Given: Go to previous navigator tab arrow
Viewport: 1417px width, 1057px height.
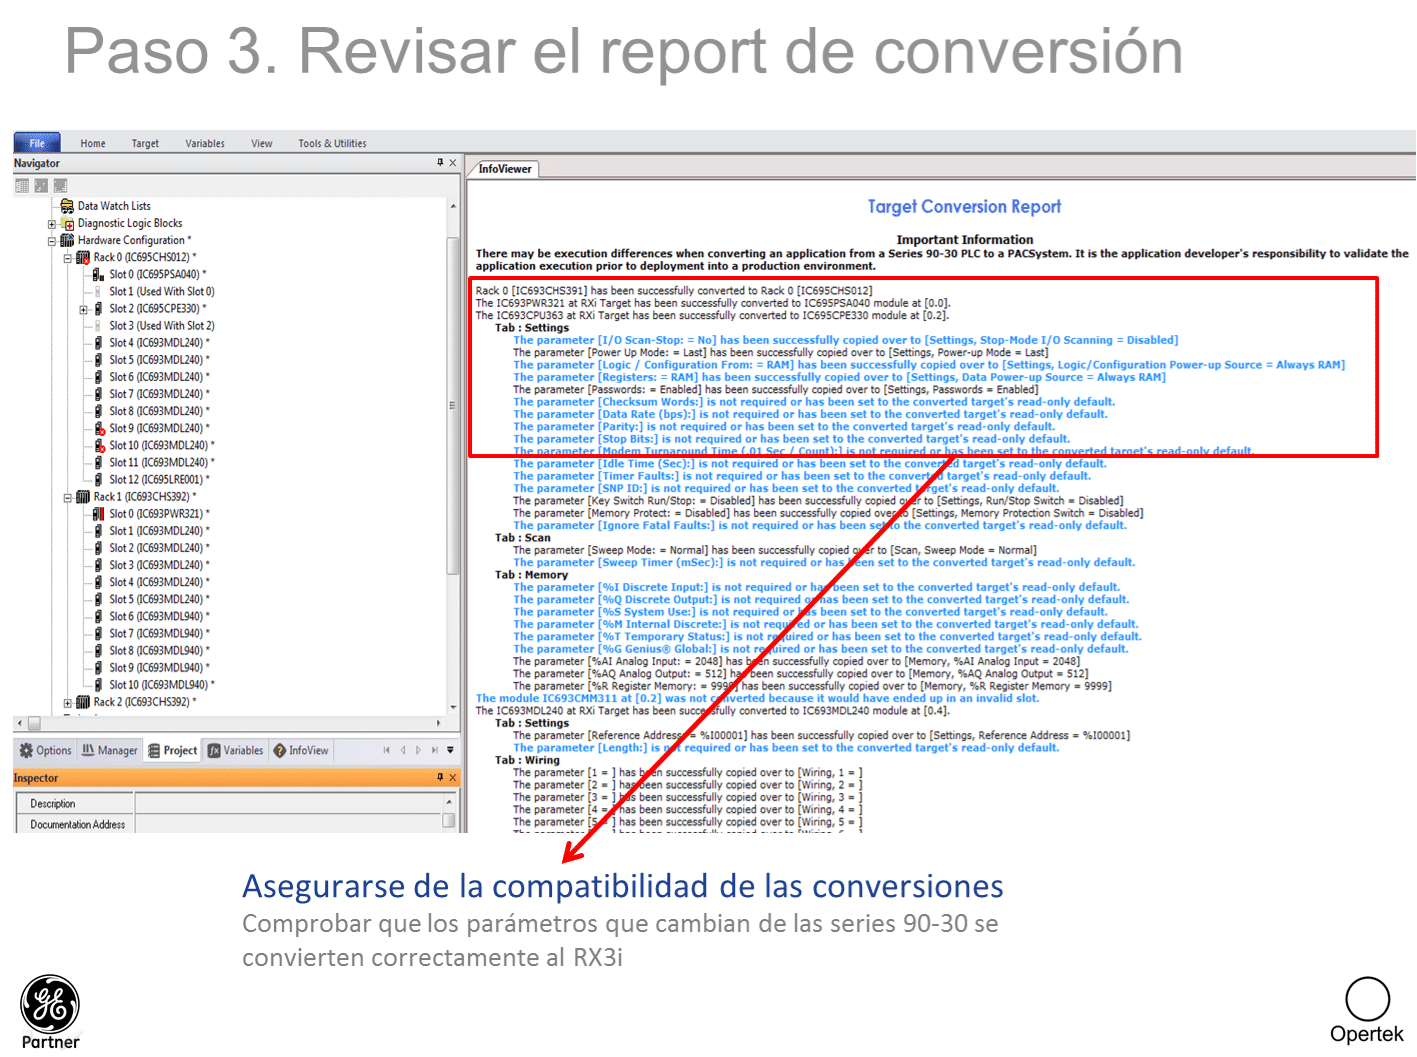Looking at the screenshot, I should tap(403, 750).
